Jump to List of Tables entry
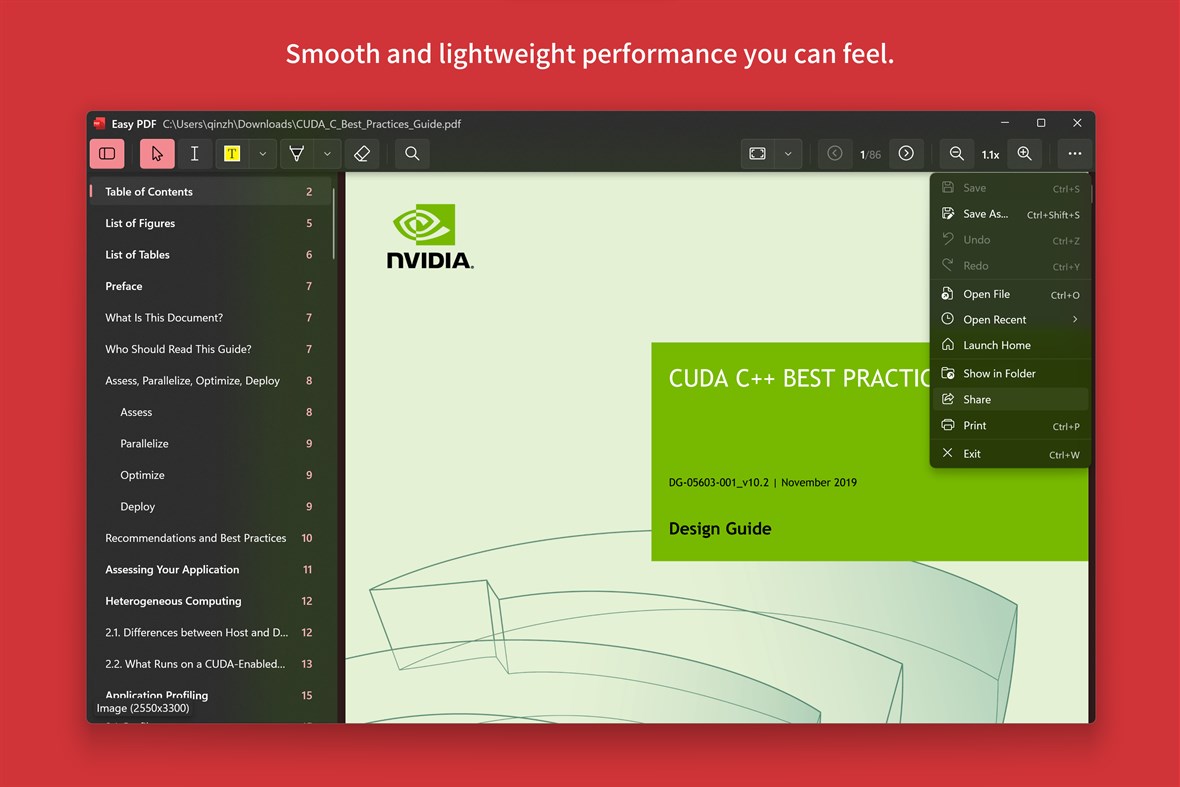Viewport: 1180px width, 787px height. [210, 255]
